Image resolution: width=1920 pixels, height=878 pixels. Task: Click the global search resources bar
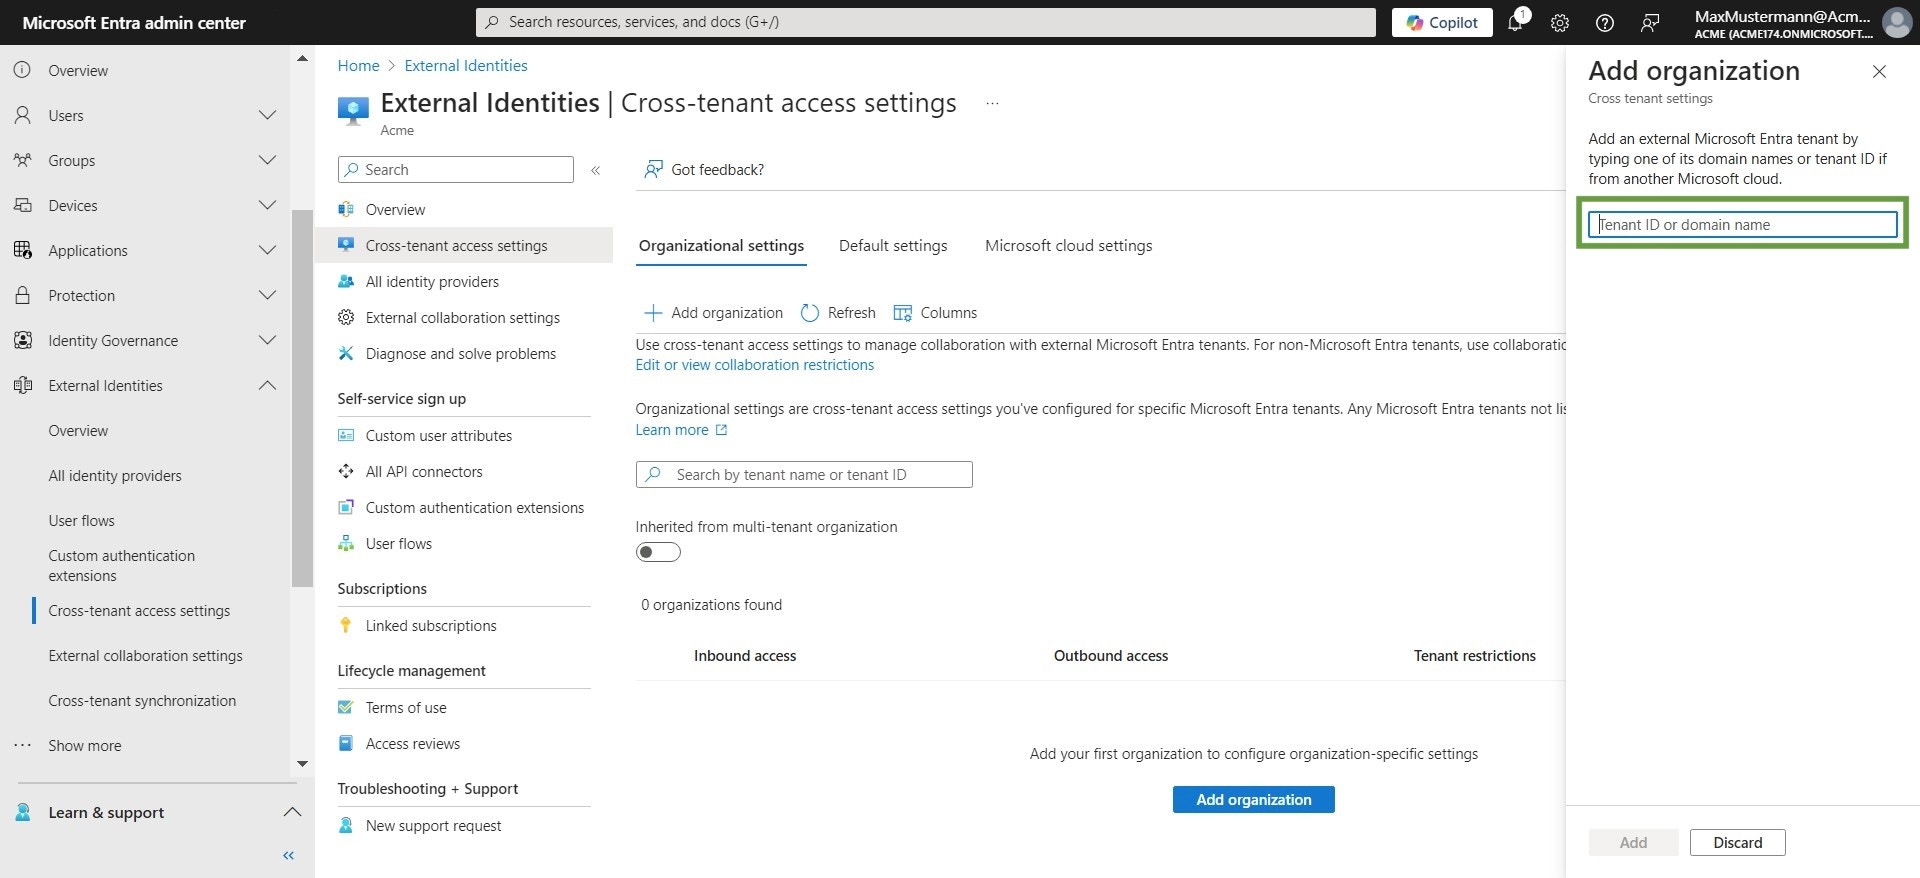tap(926, 22)
